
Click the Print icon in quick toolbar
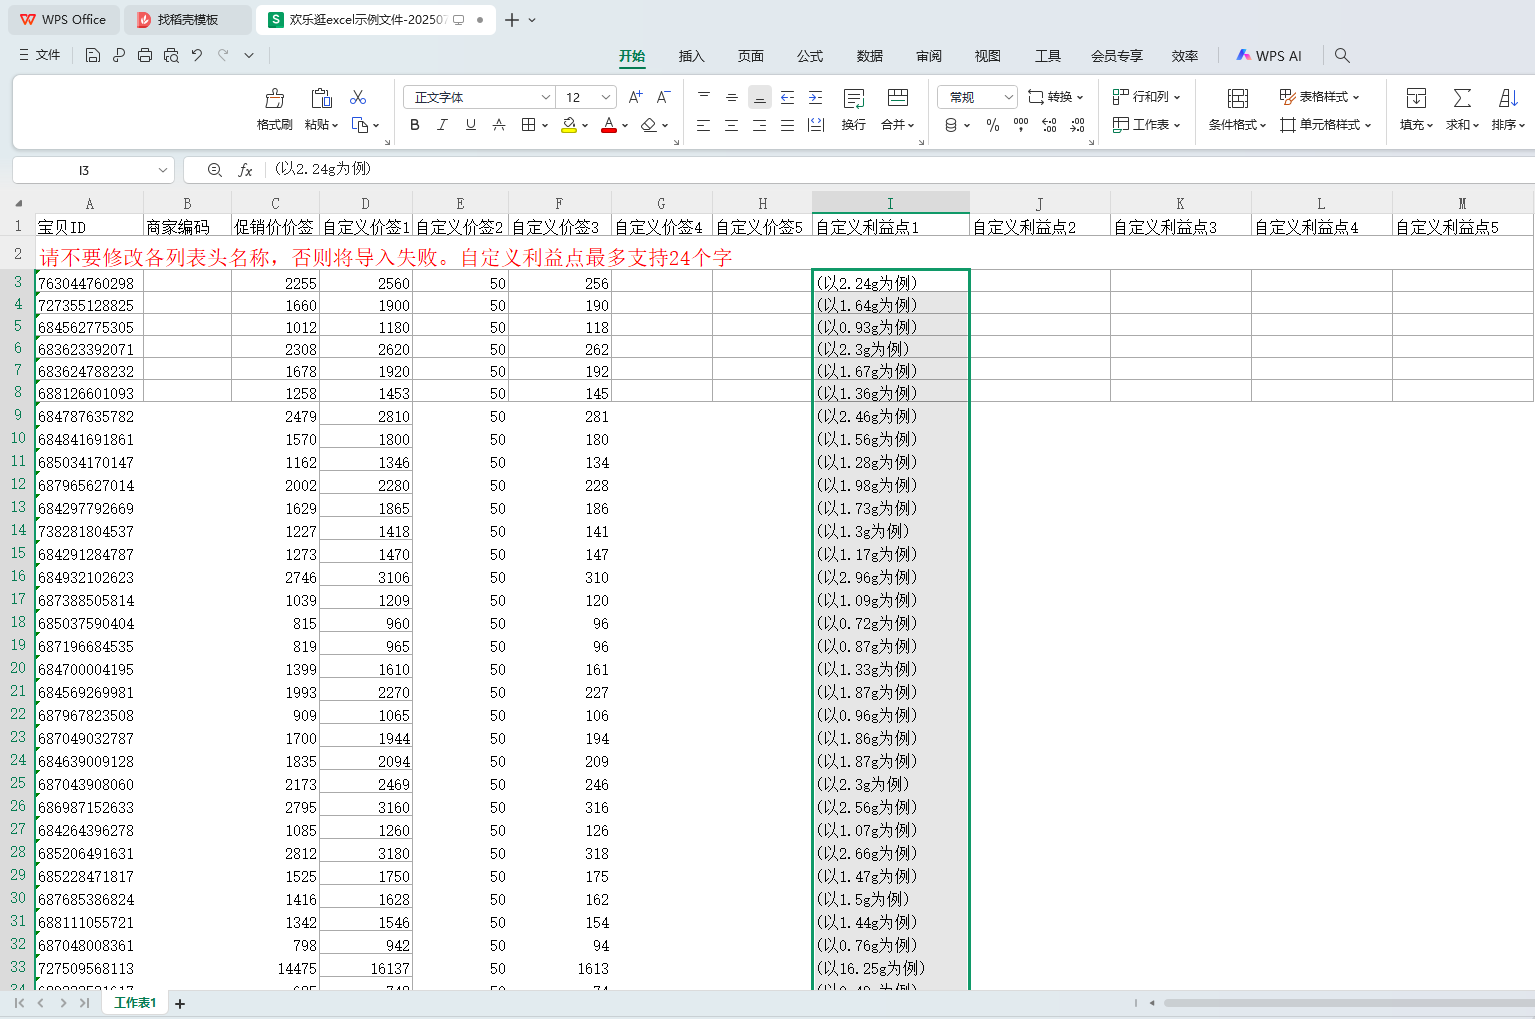pos(145,55)
